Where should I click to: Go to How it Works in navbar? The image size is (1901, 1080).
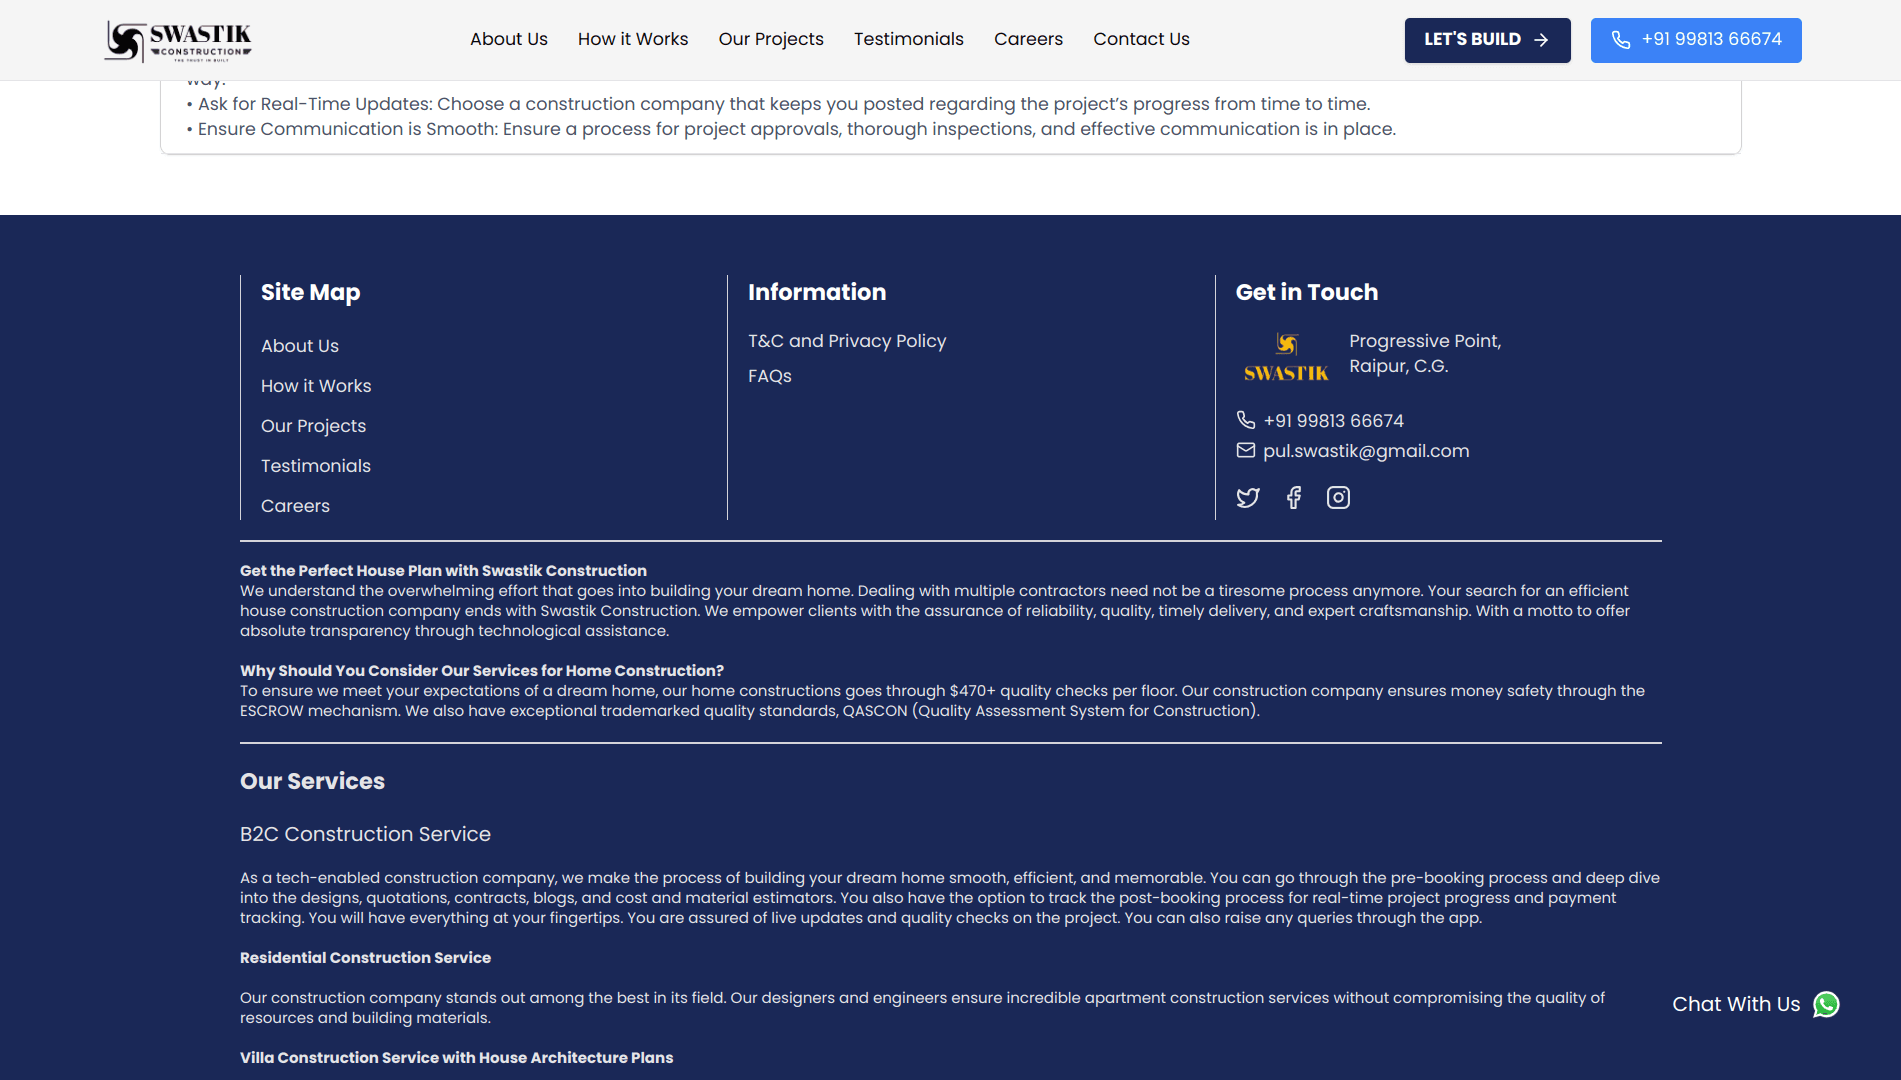point(632,39)
